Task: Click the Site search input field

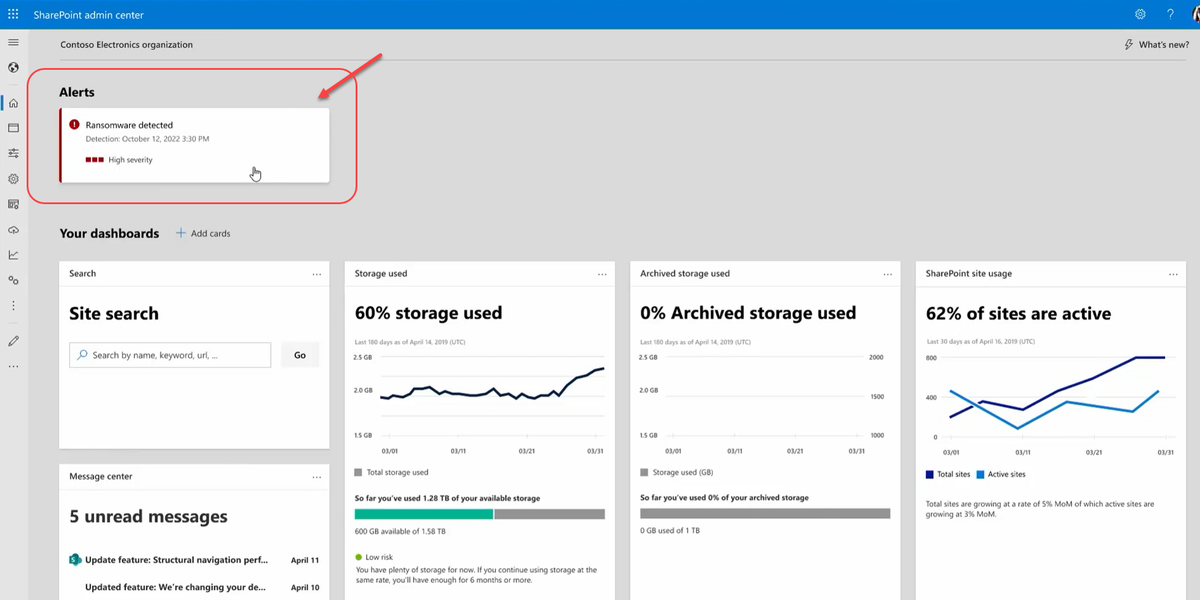Action: [x=178, y=355]
